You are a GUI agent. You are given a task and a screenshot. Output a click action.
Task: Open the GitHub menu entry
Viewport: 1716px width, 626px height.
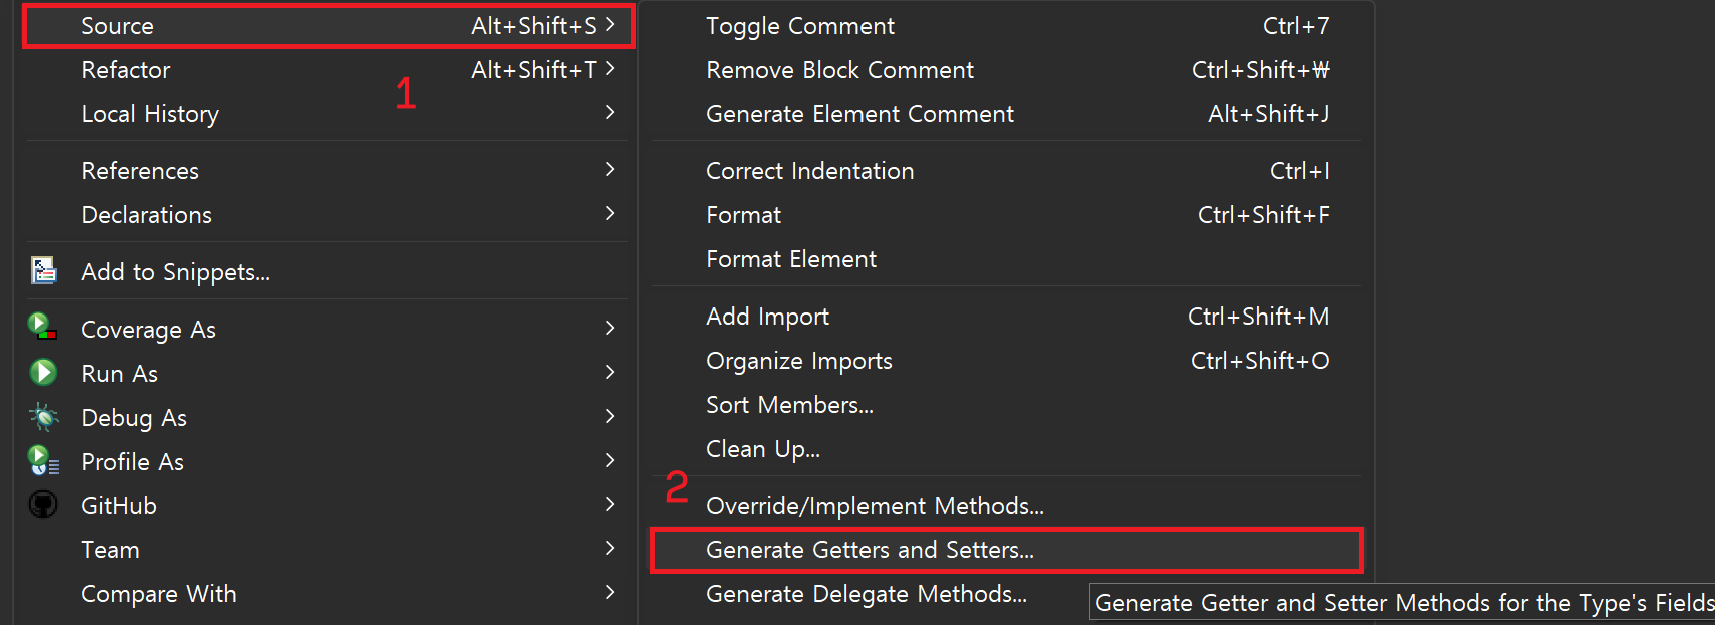[x=328, y=506]
